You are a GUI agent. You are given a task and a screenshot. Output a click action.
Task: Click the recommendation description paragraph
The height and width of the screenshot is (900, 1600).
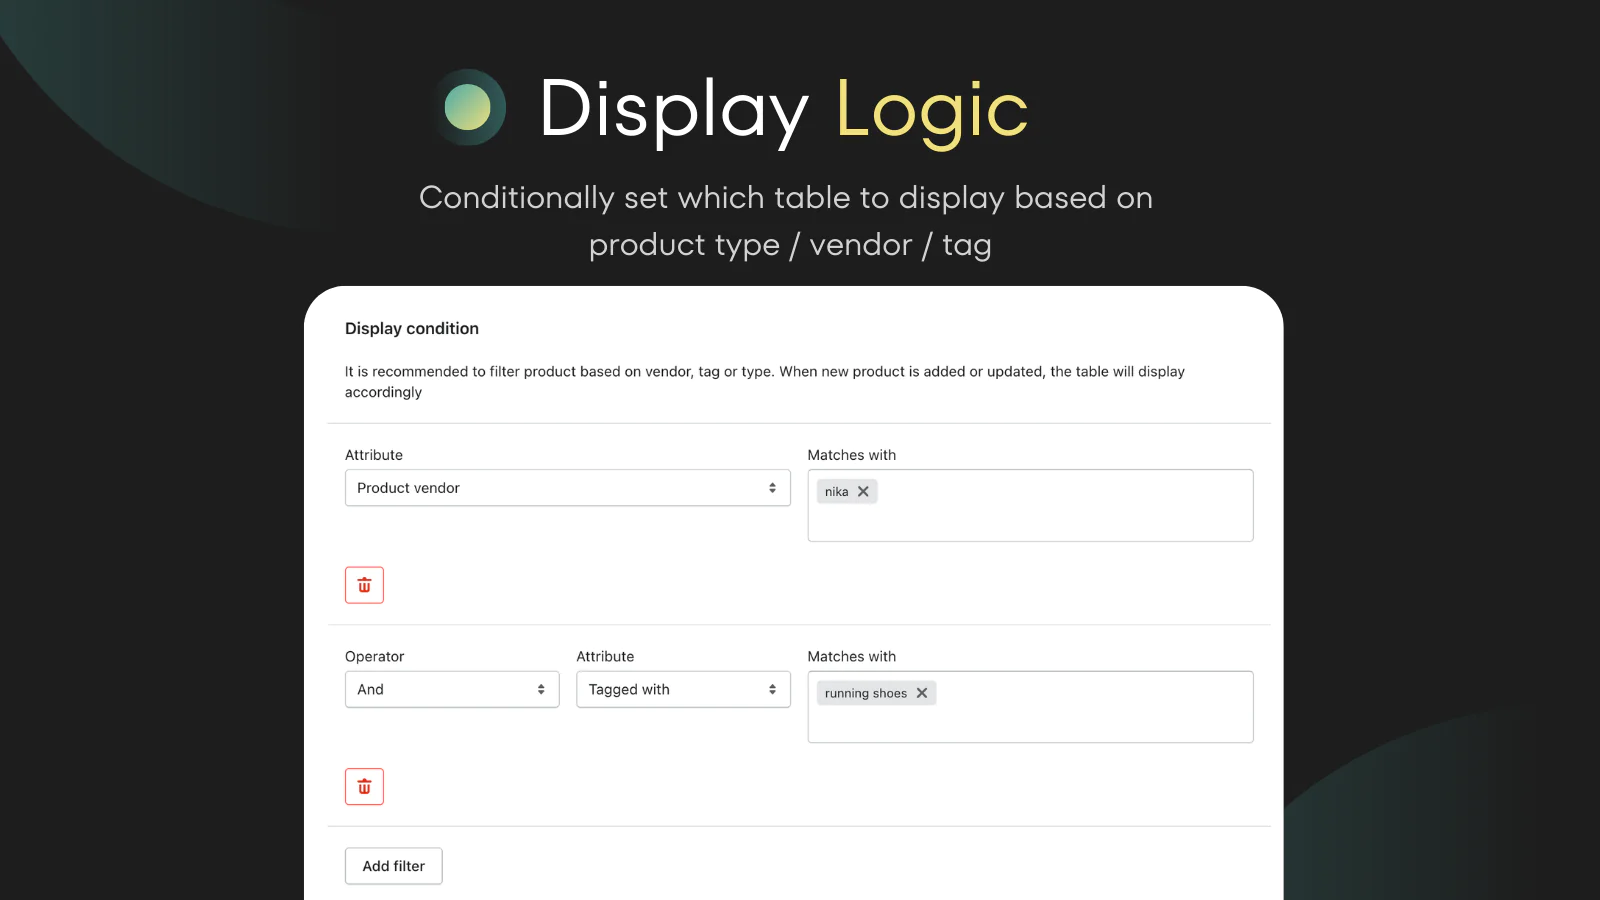pos(764,382)
